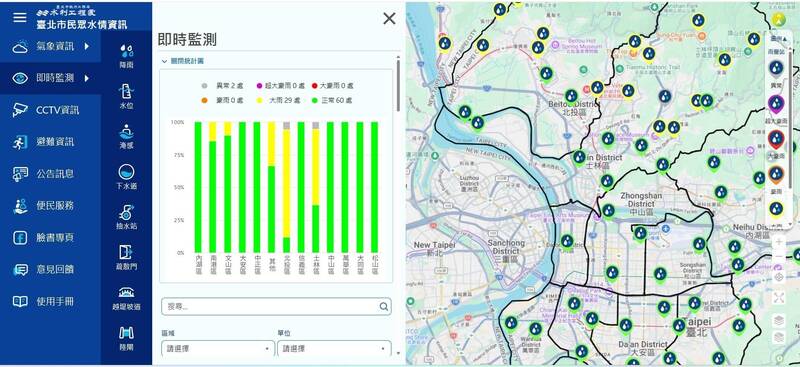Open the 下水道 sewer monitoring icon
Screen dimensions: 800x367
127,177
